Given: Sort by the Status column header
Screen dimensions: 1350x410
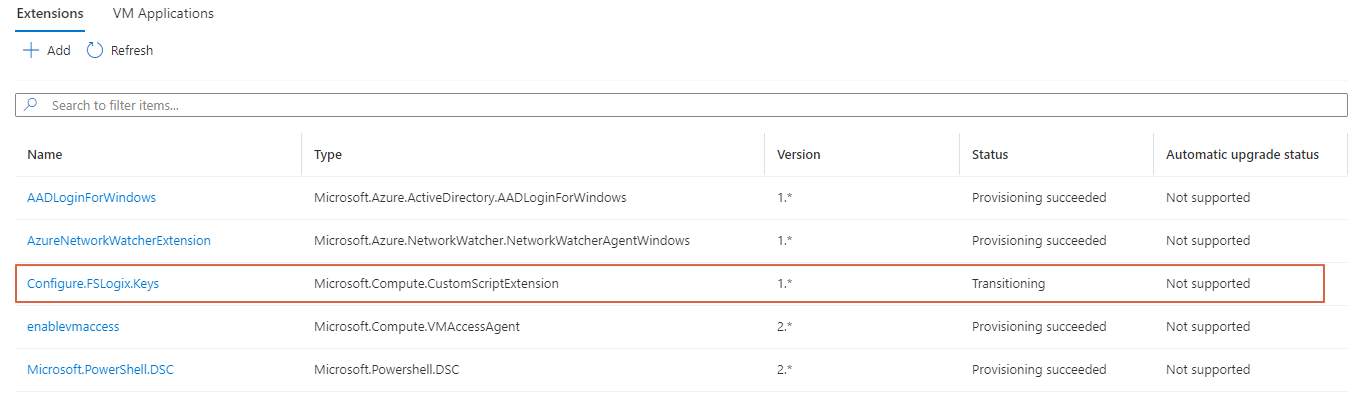Looking at the screenshot, I should tap(990, 155).
